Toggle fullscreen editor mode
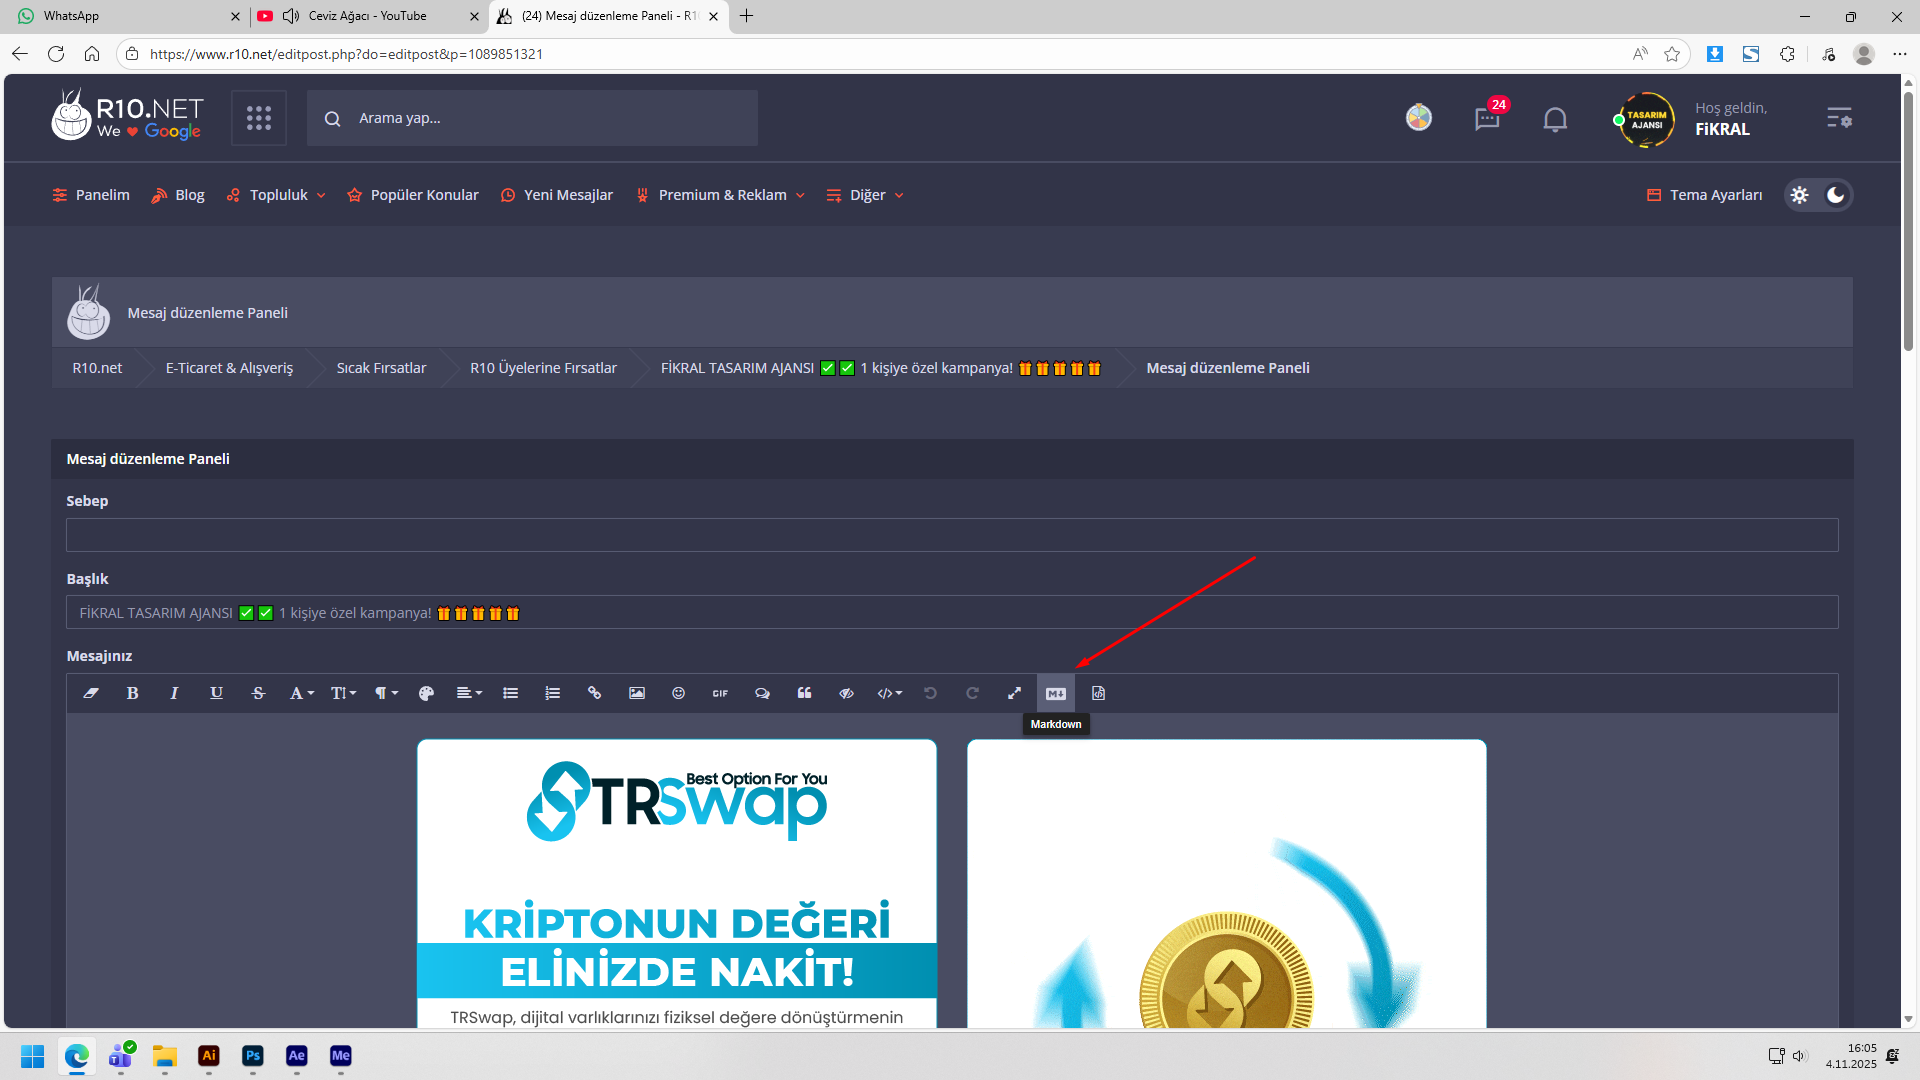This screenshot has height=1080, width=1920. [1014, 693]
